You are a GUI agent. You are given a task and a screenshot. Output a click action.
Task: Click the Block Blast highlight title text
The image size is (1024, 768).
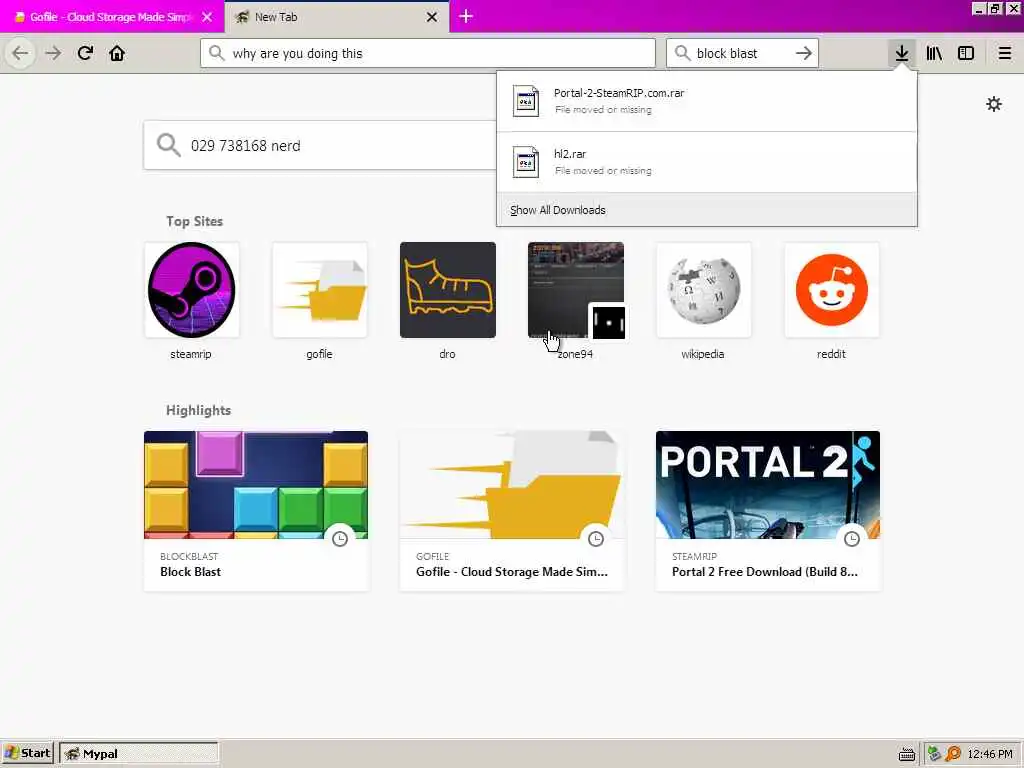click(x=191, y=571)
